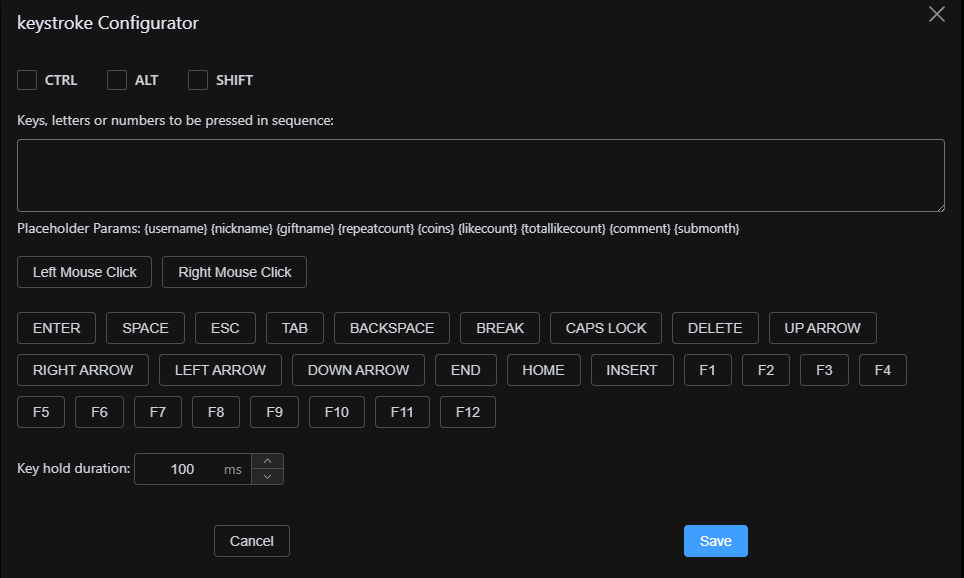The width and height of the screenshot is (964, 578).
Task: Add the F12 function key
Action: tap(468, 412)
